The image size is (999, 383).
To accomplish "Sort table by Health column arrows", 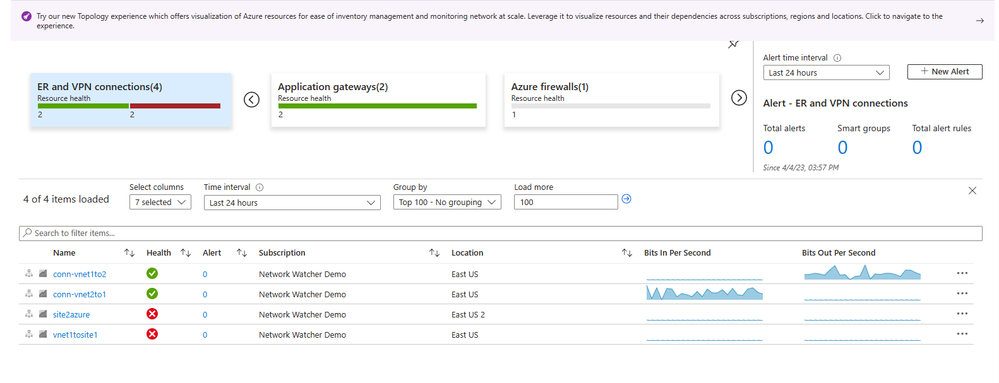I will click(x=185, y=253).
